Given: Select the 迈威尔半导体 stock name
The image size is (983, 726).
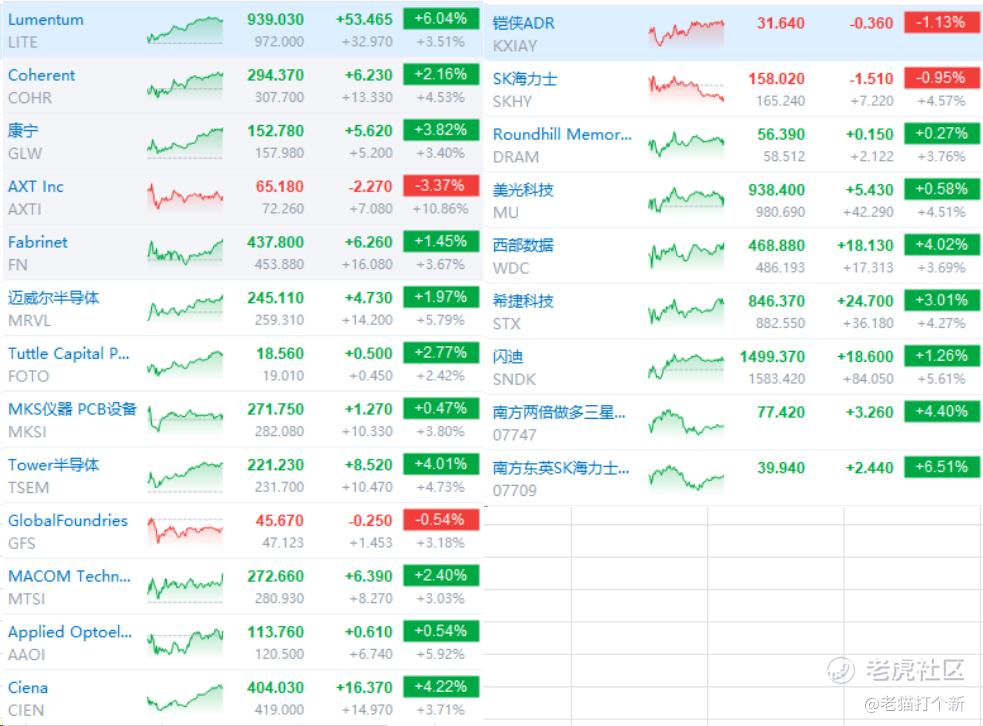Looking at the screenshot, I should [53, 298].
